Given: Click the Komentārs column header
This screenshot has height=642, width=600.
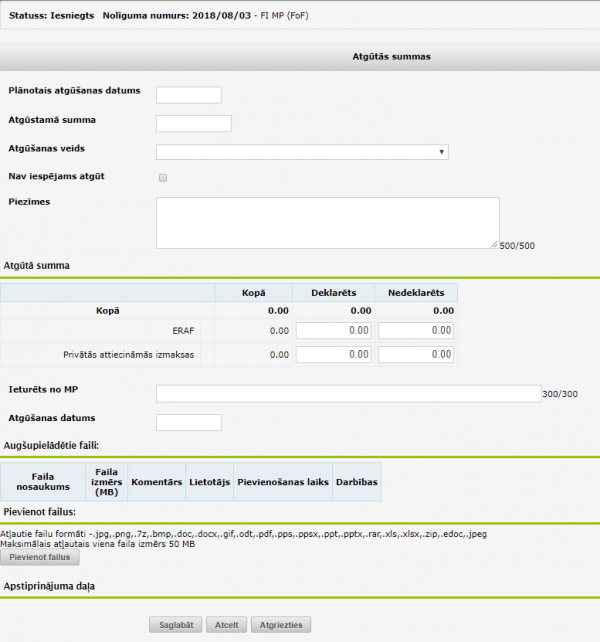Looking at the screenshot, I should 156,482.
